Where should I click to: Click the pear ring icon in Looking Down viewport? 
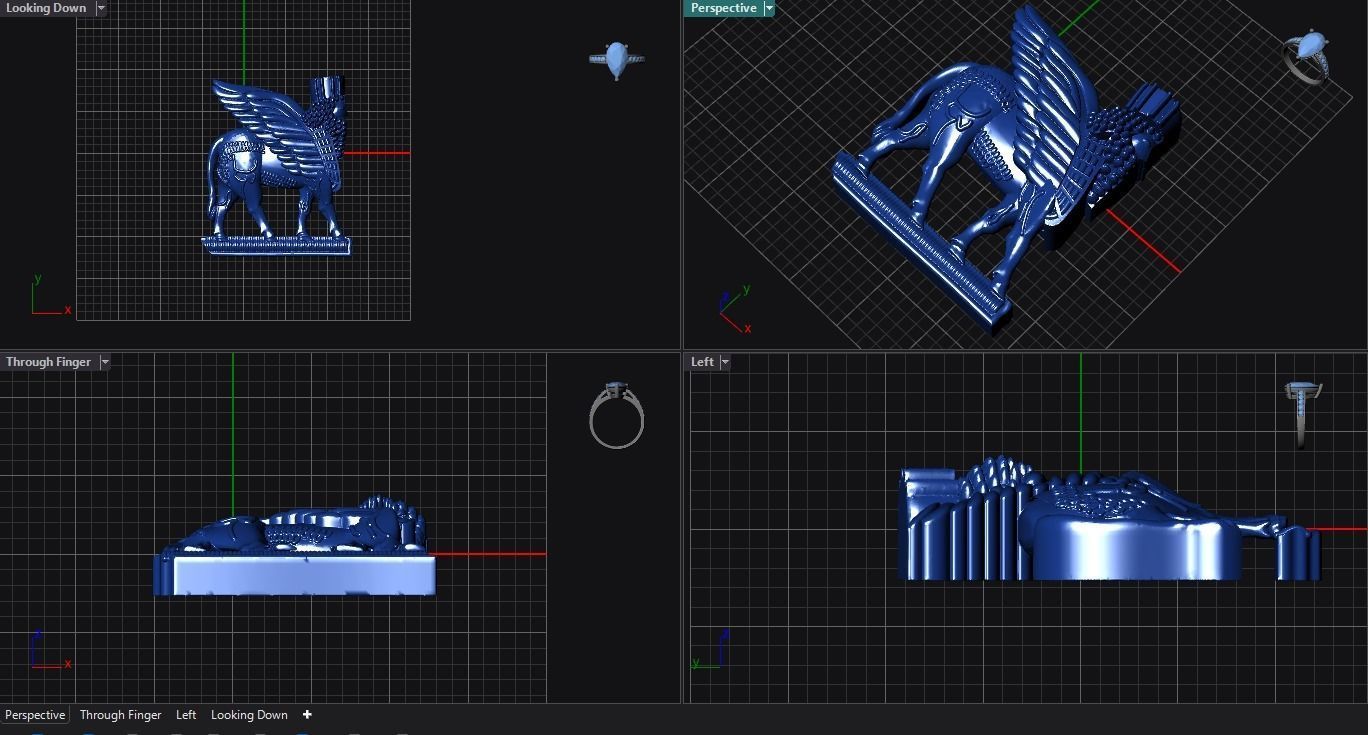click(x=616, y=60)
